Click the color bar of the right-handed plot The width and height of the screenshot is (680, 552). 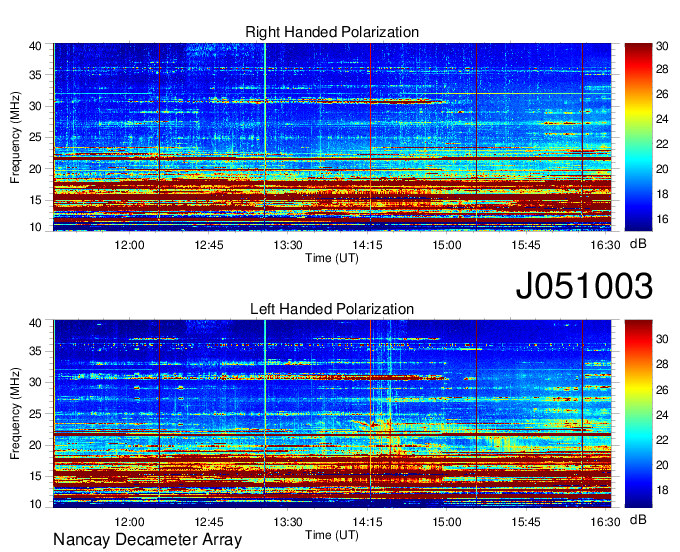(638, 137)
